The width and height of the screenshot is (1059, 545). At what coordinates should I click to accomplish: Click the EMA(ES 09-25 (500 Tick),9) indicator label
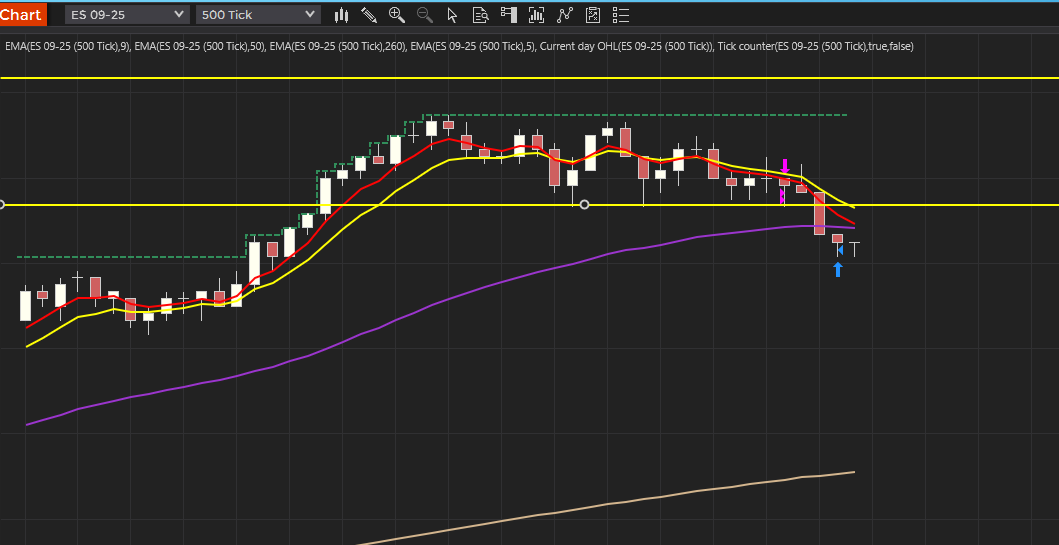68,46
